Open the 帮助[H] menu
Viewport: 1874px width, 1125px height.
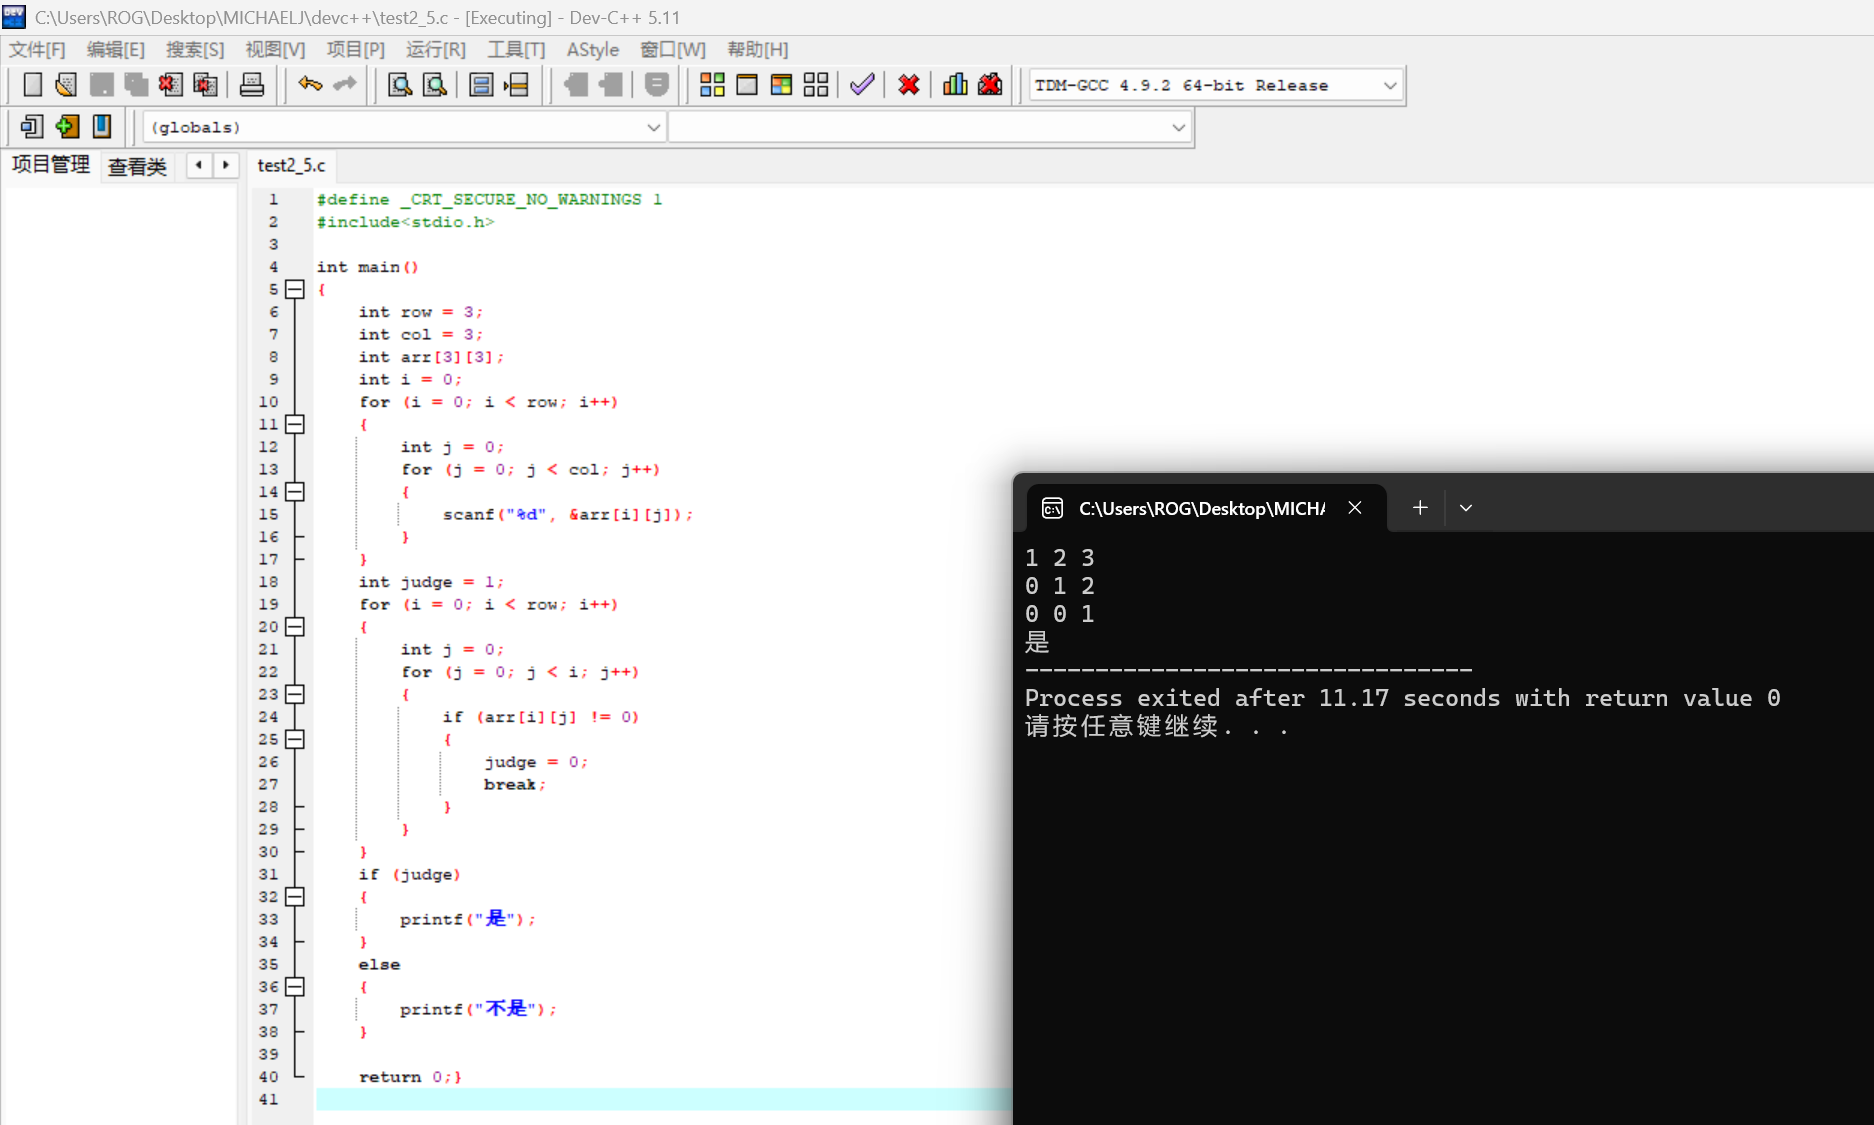(x=757, y=50)
